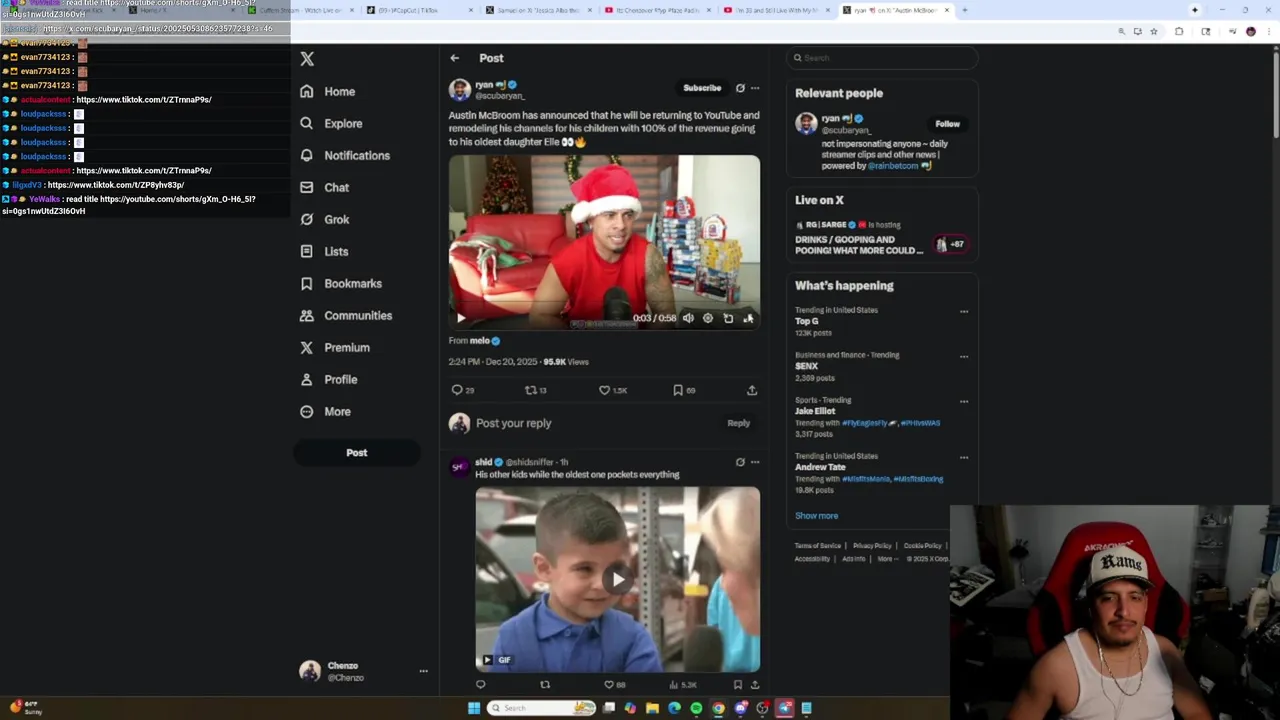
Task: Like shid's reply with 88 likes
Action: (x=614, y=685)
